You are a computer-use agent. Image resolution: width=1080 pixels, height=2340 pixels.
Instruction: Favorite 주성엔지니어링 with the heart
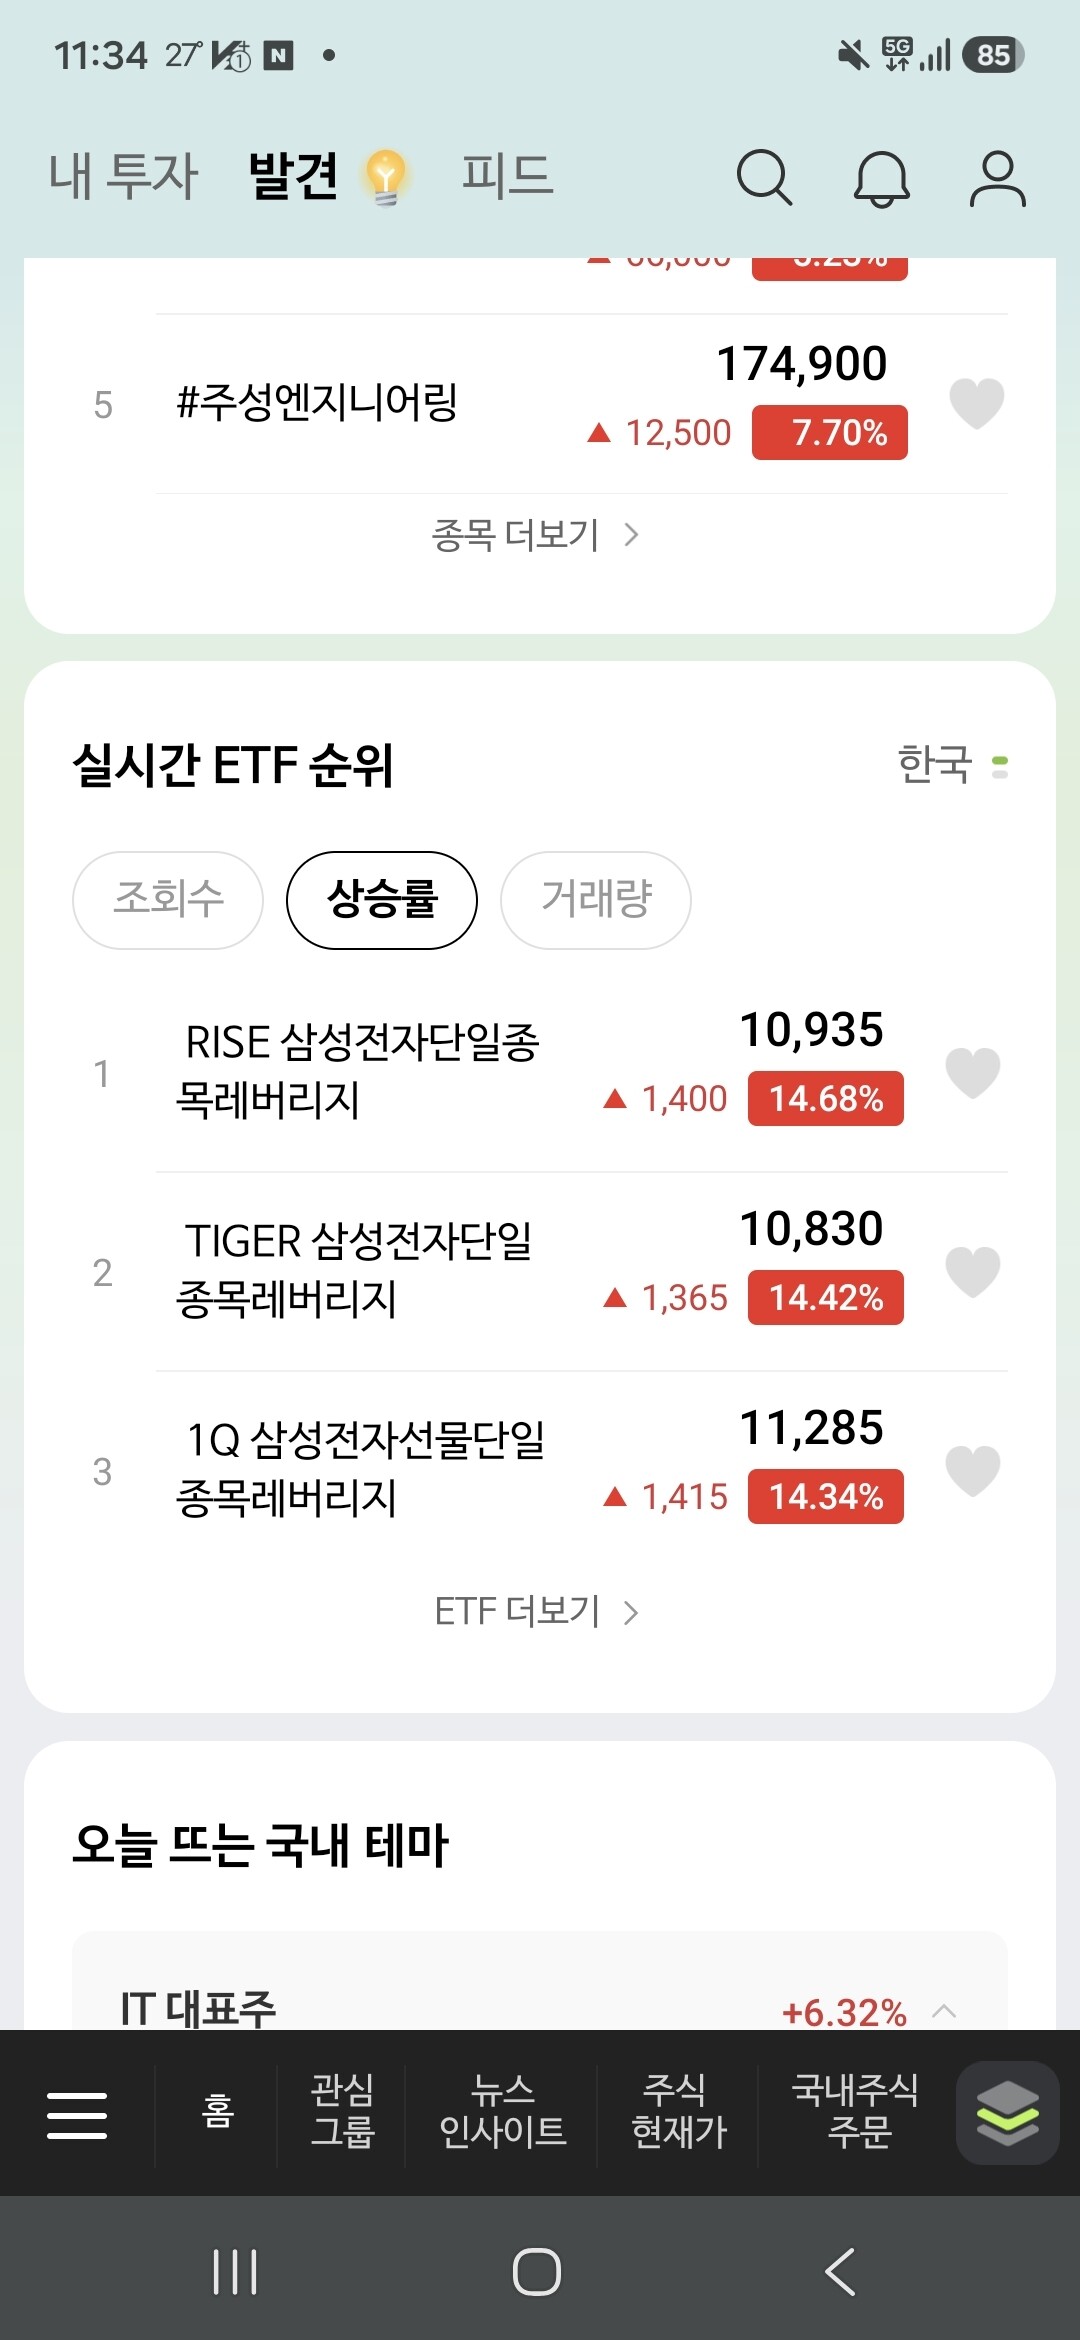(976, 404)
